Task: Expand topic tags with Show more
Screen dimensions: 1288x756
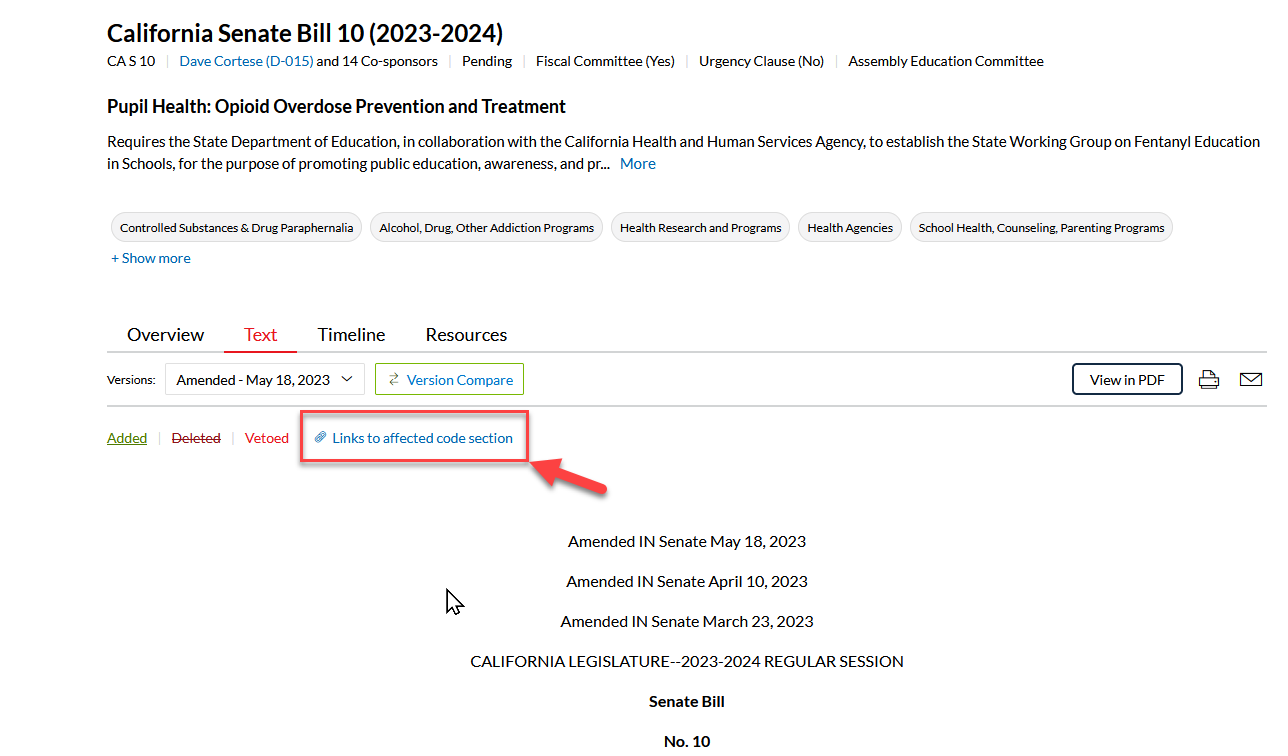Action: coord(151,258)
